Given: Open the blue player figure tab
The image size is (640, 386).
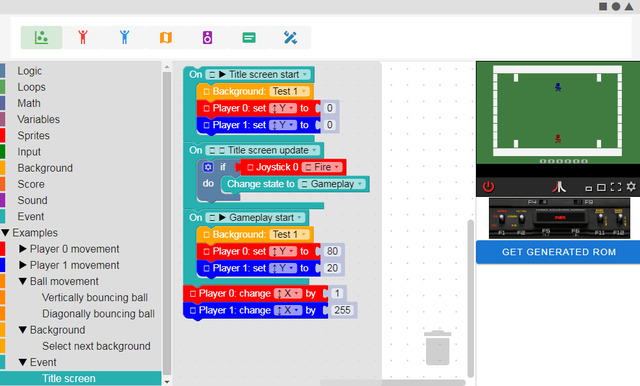Looking at the screenshot, I should pos(124,38).
